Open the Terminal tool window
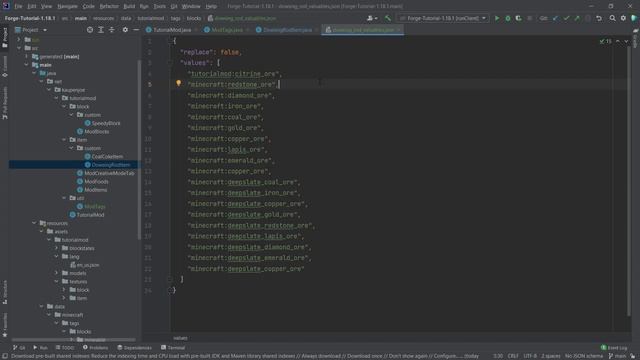 [x=173, y=348]
